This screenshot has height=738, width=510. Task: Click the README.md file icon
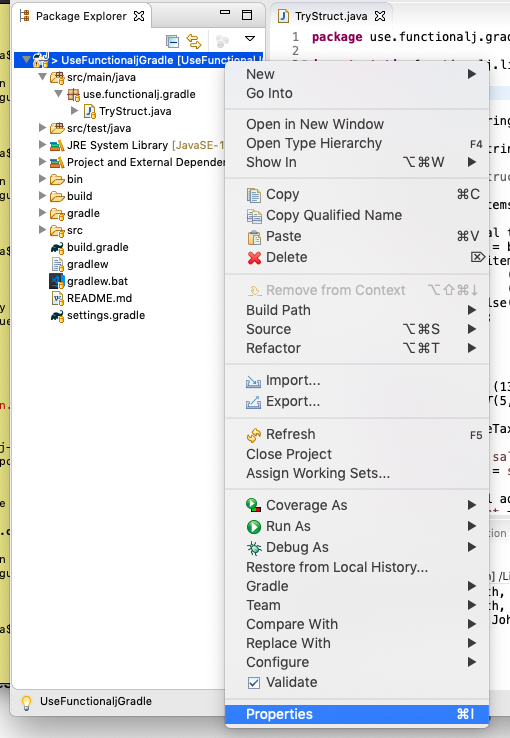click(57, 298)
